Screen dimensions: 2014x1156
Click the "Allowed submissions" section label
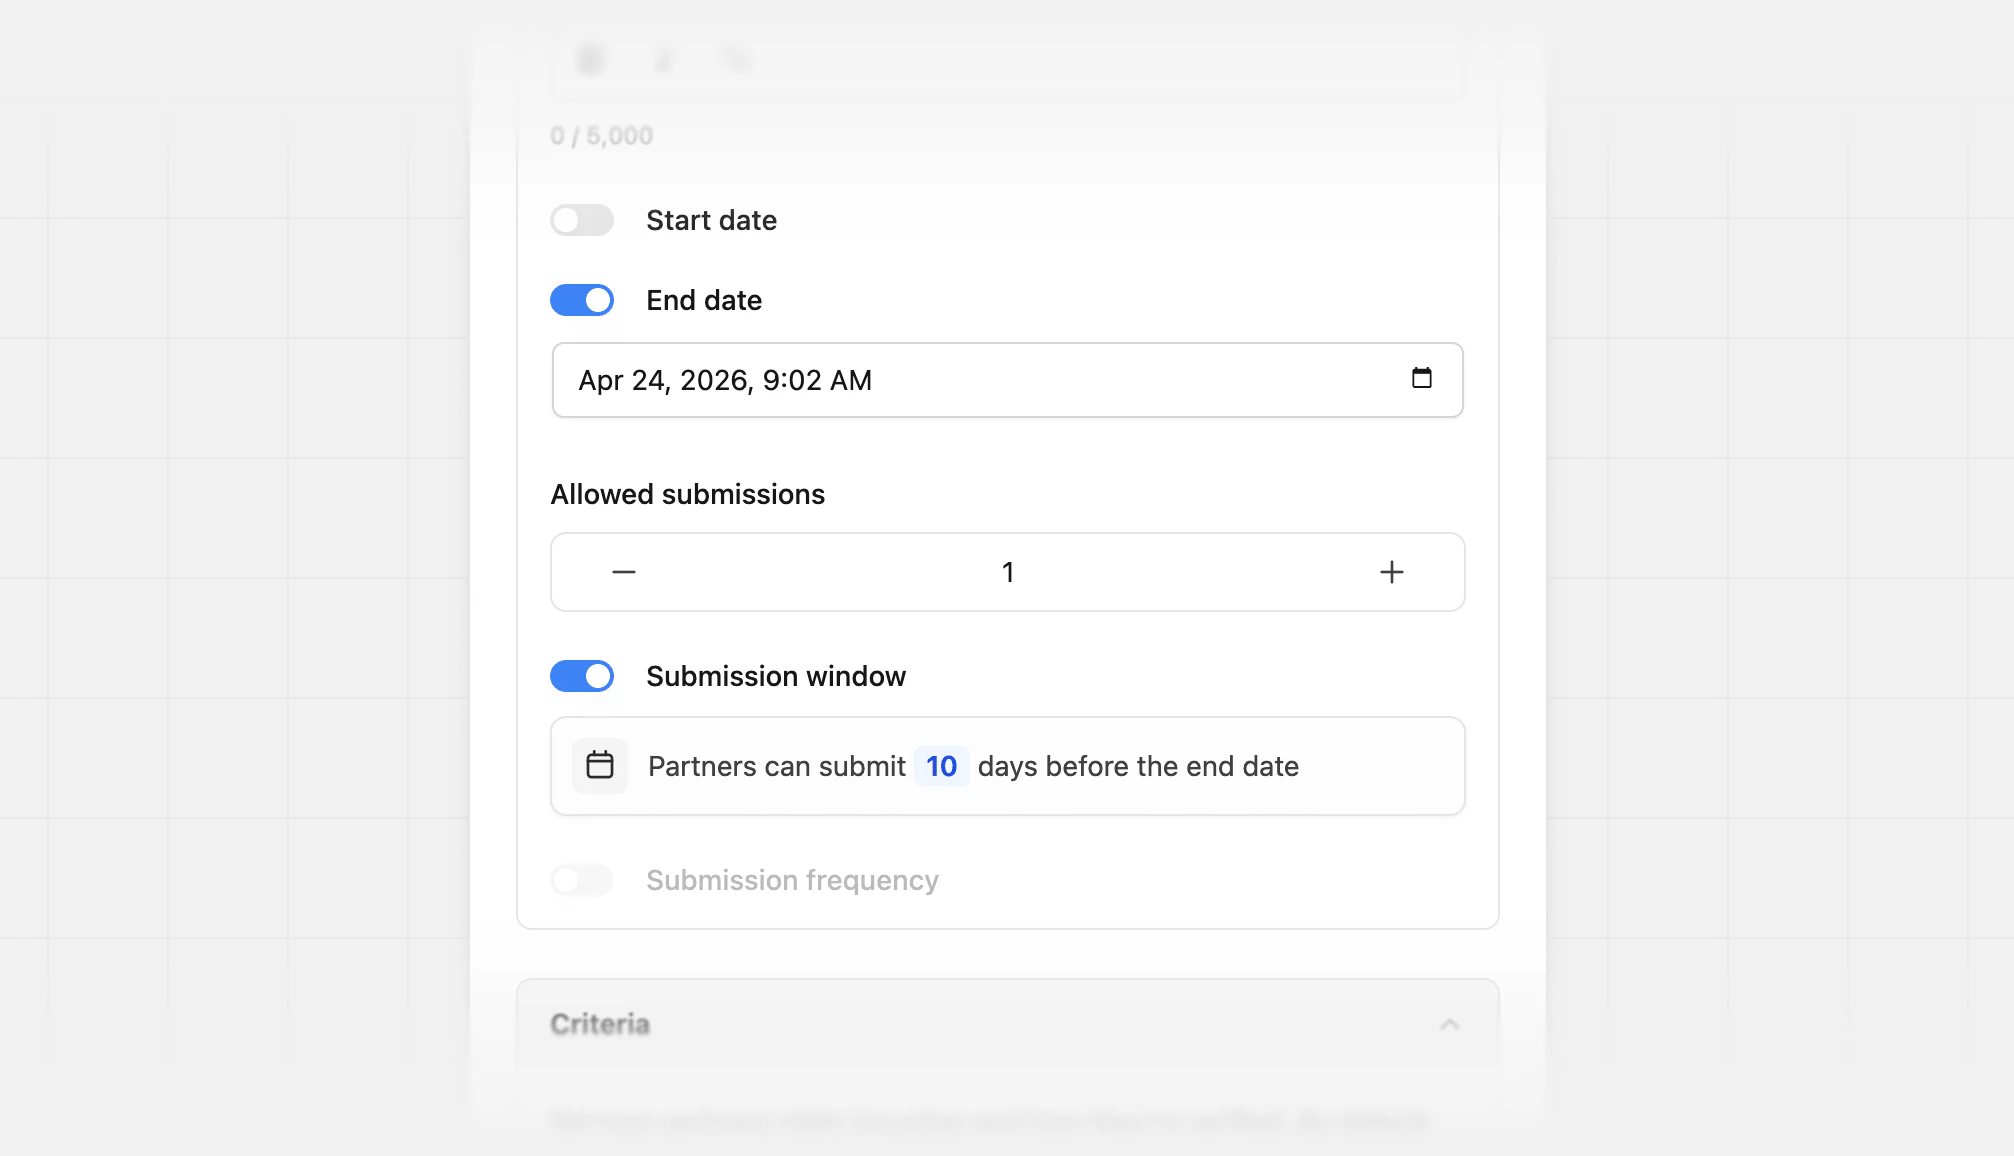point(688,494)
